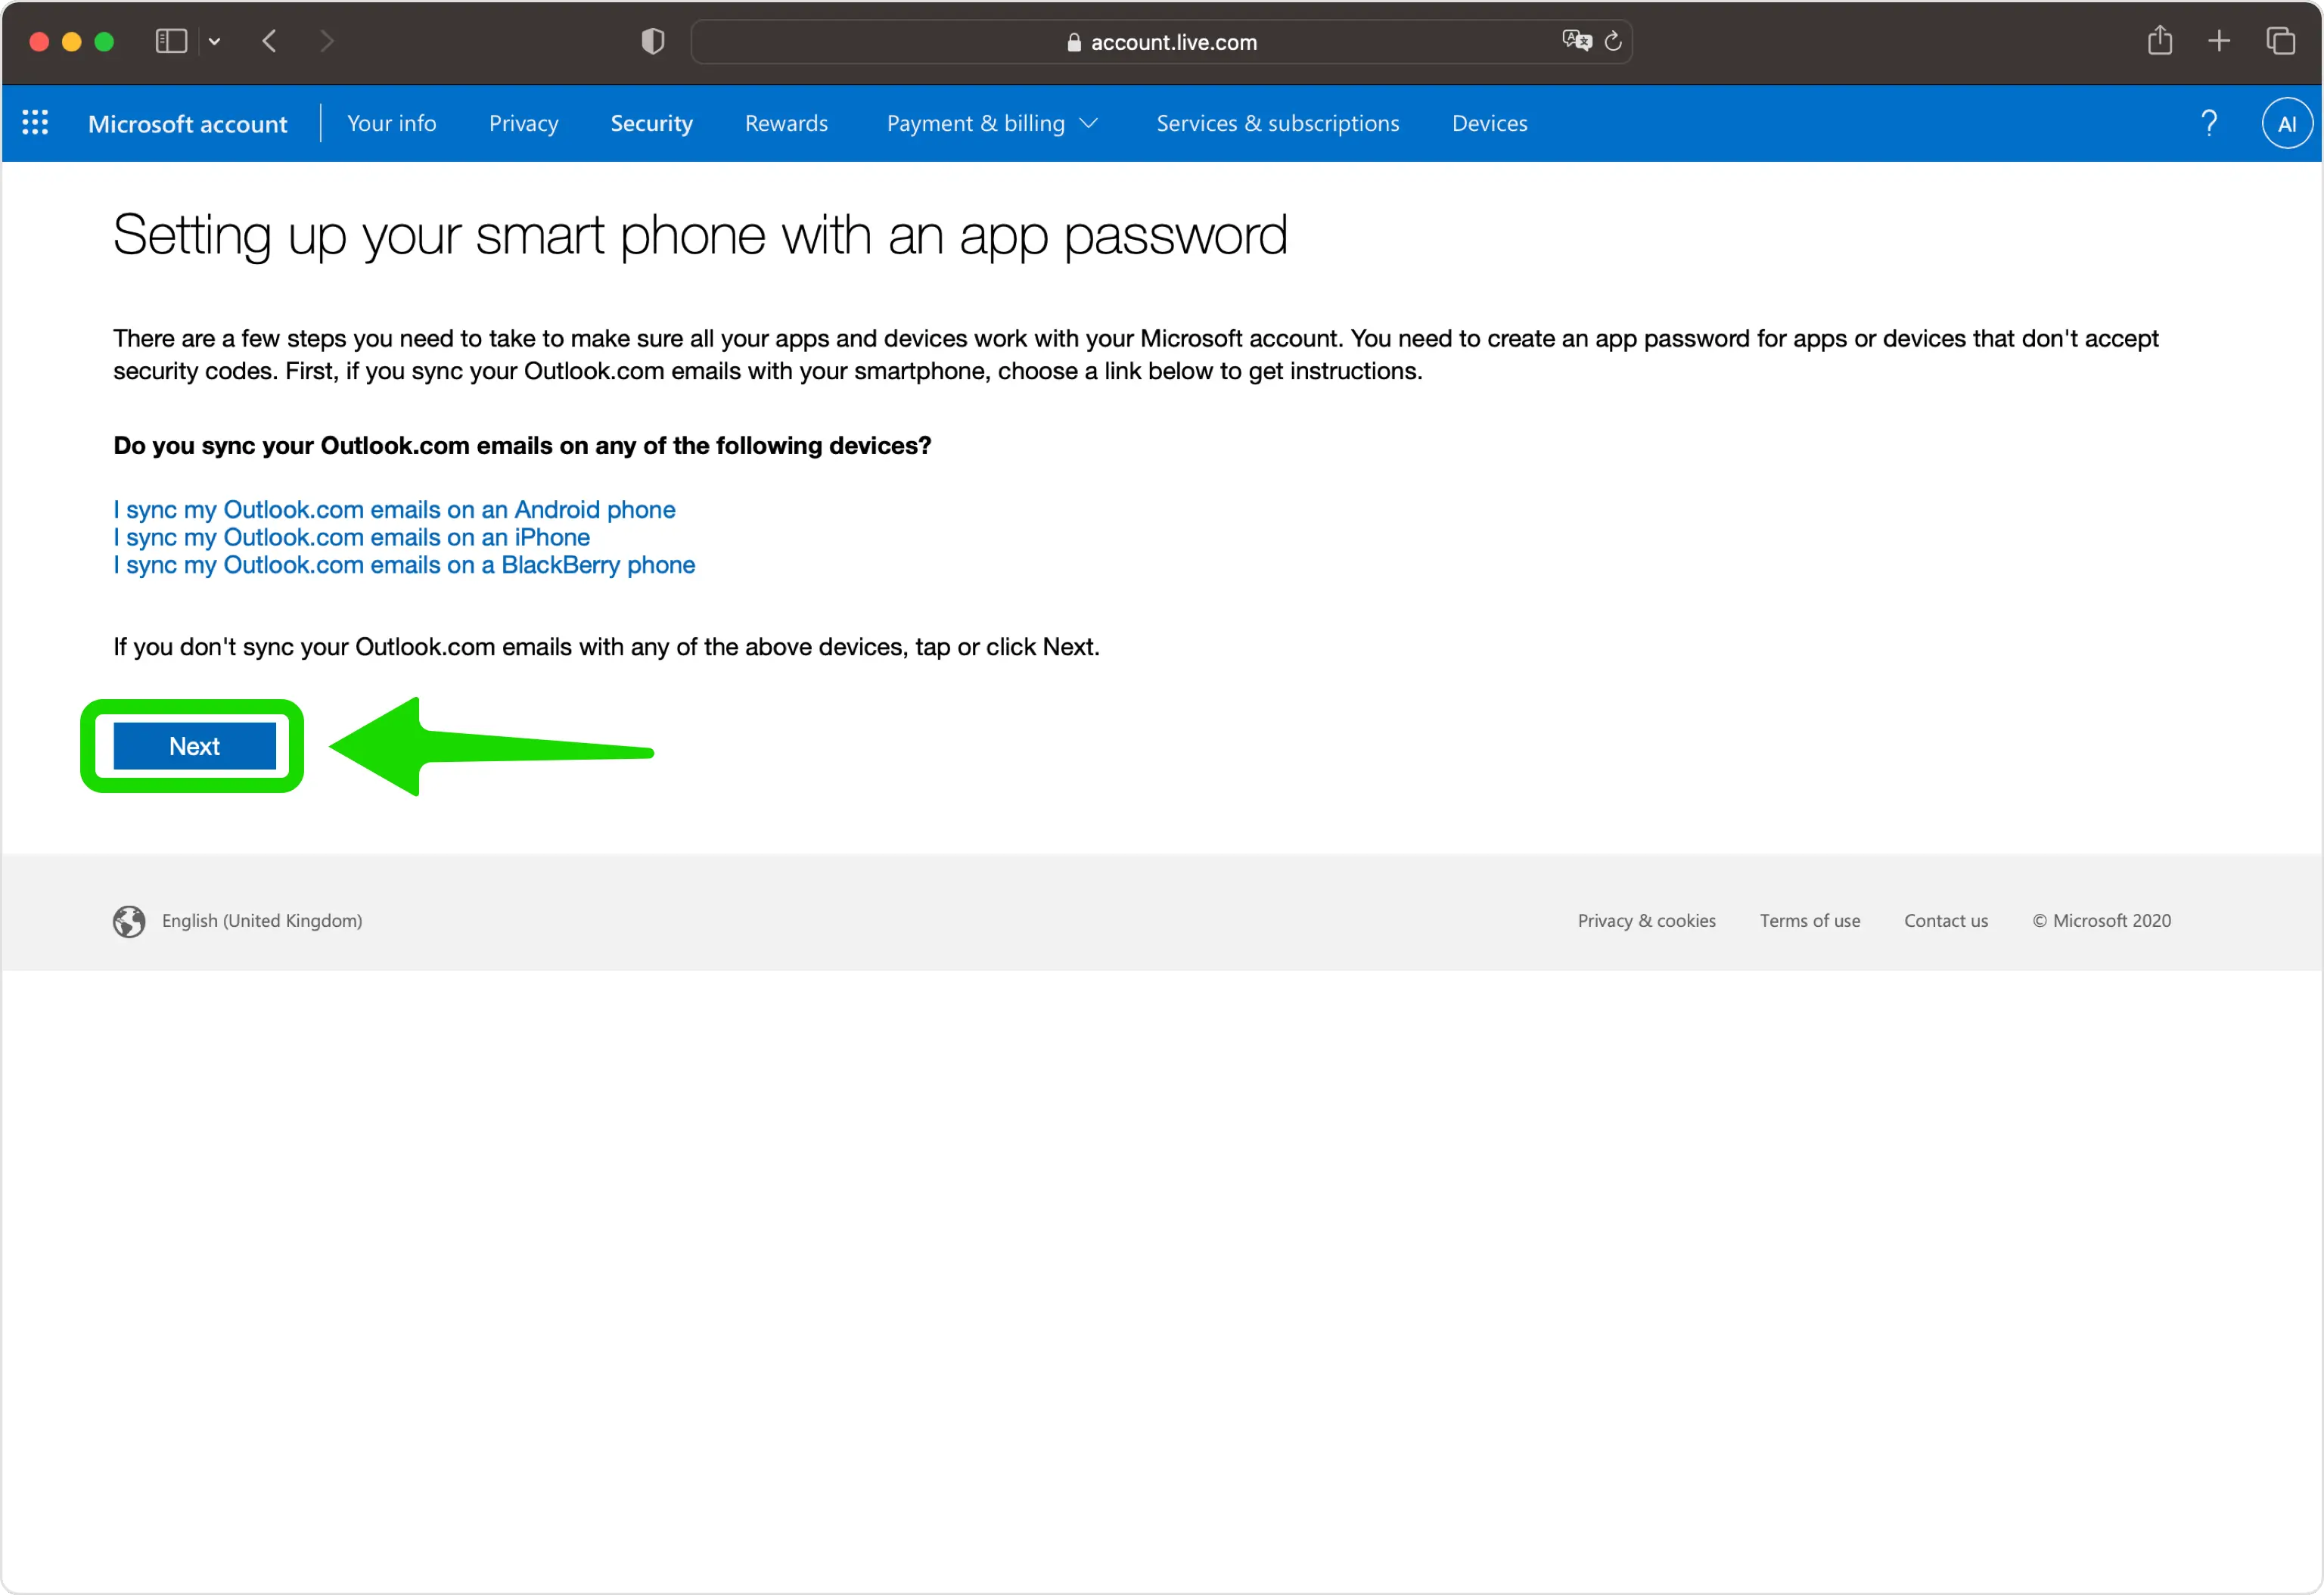The image size is (2324, 1595).
Task: Open the iPhone sync instructions link
Action: click(x=351, y=537)
